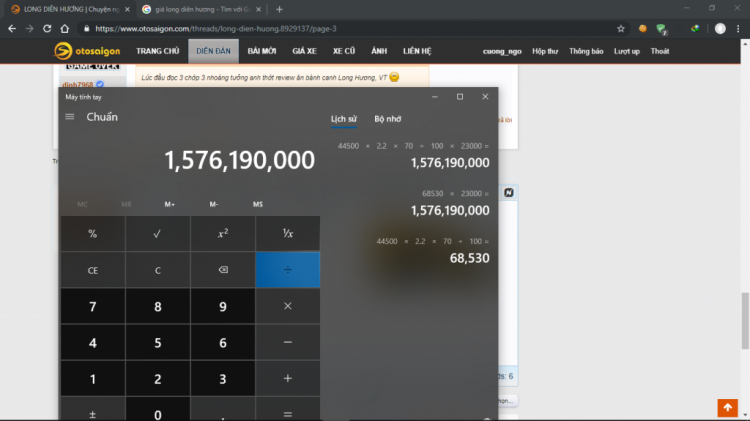The image size is (750, 421).
Task: Click the square root key
Action: (158, 233)
